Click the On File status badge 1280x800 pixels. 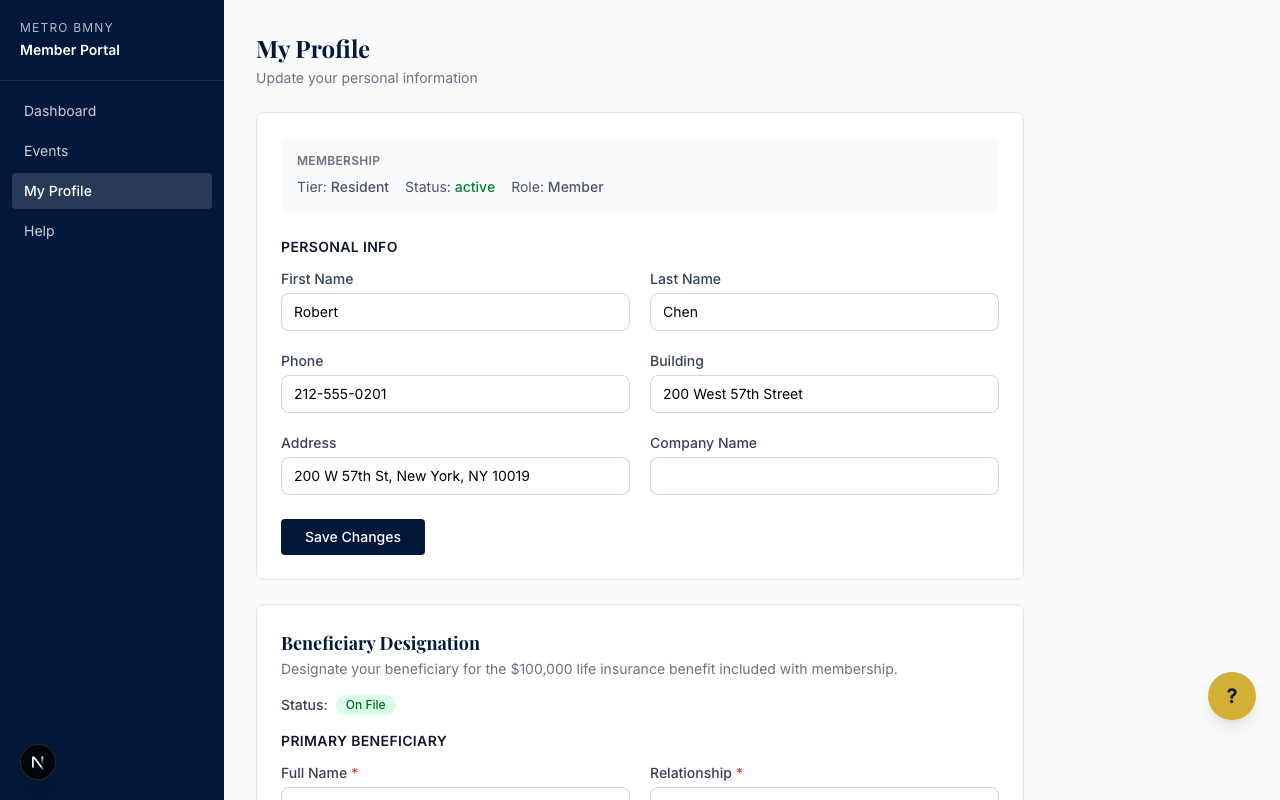pyautogui.click(x=365, y=705)
